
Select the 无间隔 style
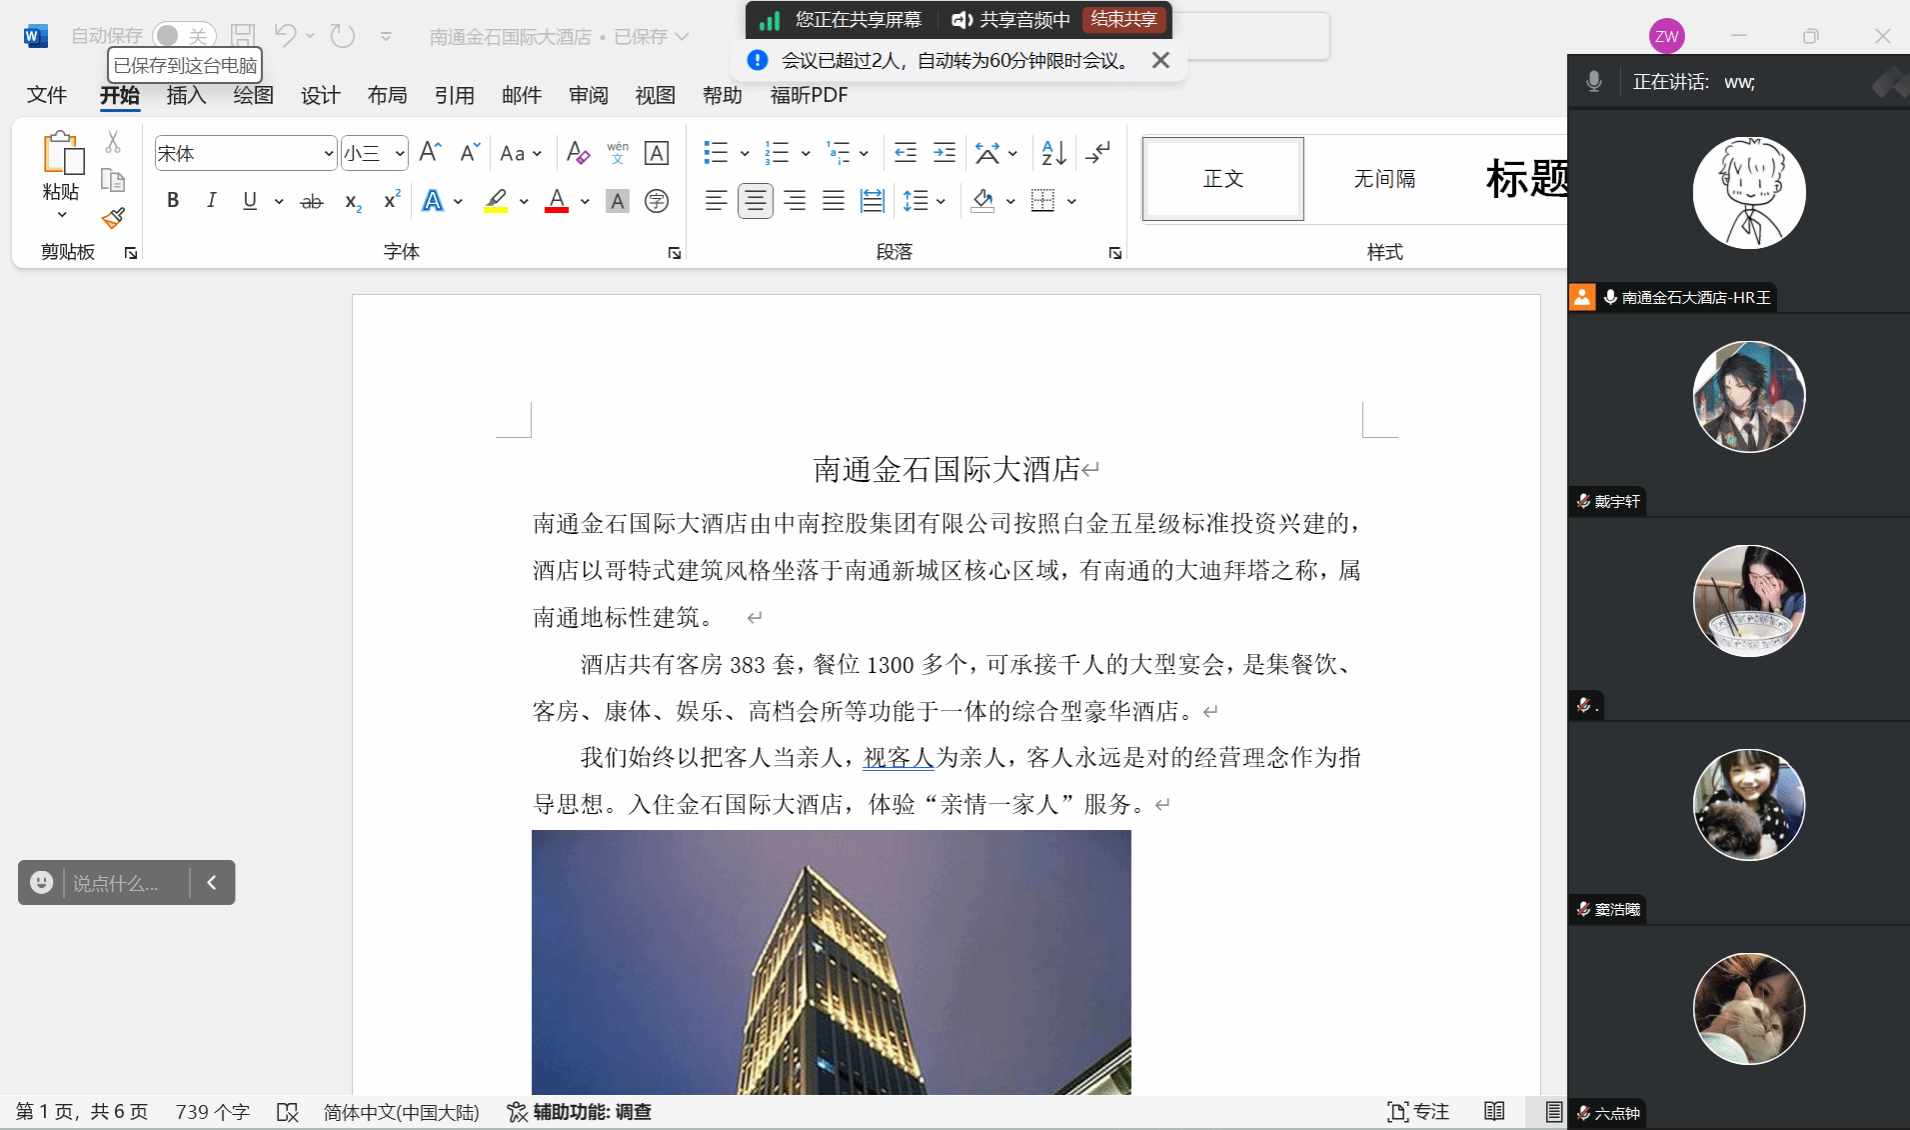click(x=1384, y=179)
